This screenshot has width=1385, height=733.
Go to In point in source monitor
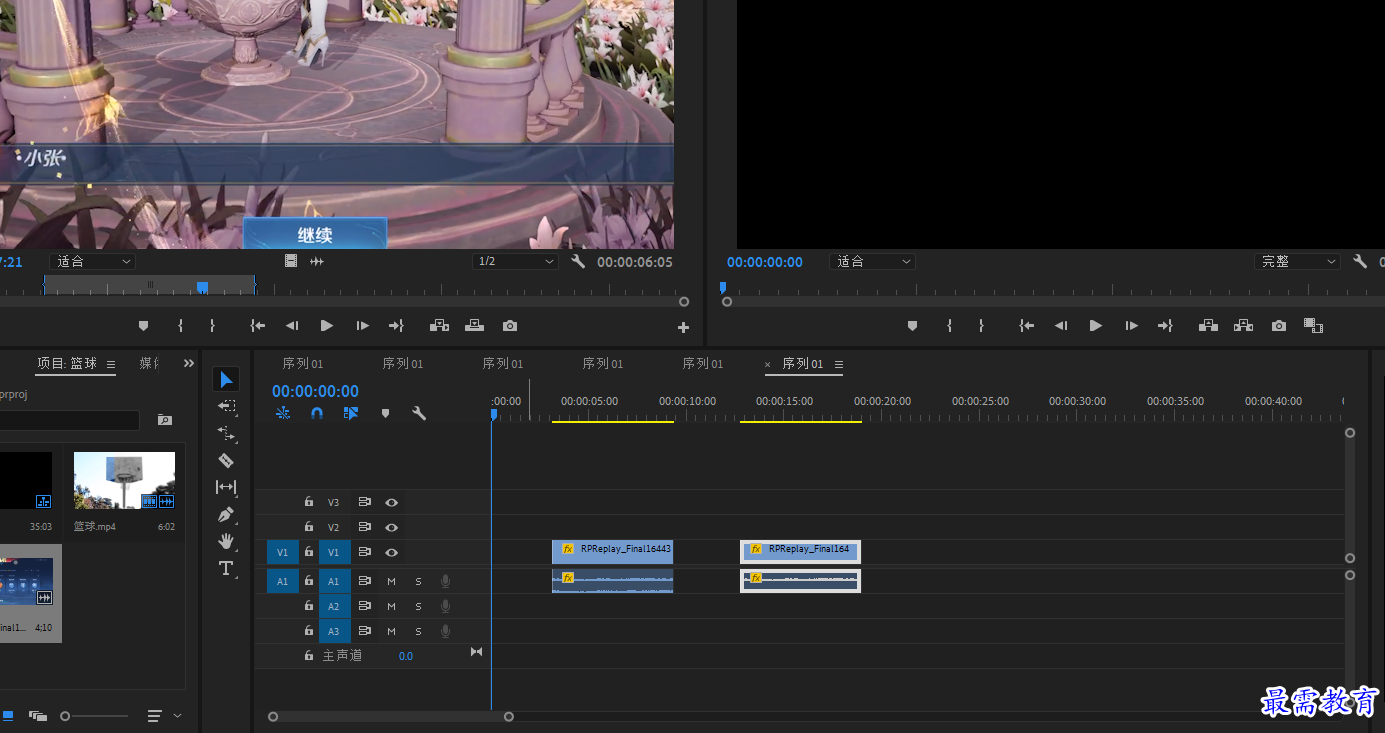(x=258, y=326)
